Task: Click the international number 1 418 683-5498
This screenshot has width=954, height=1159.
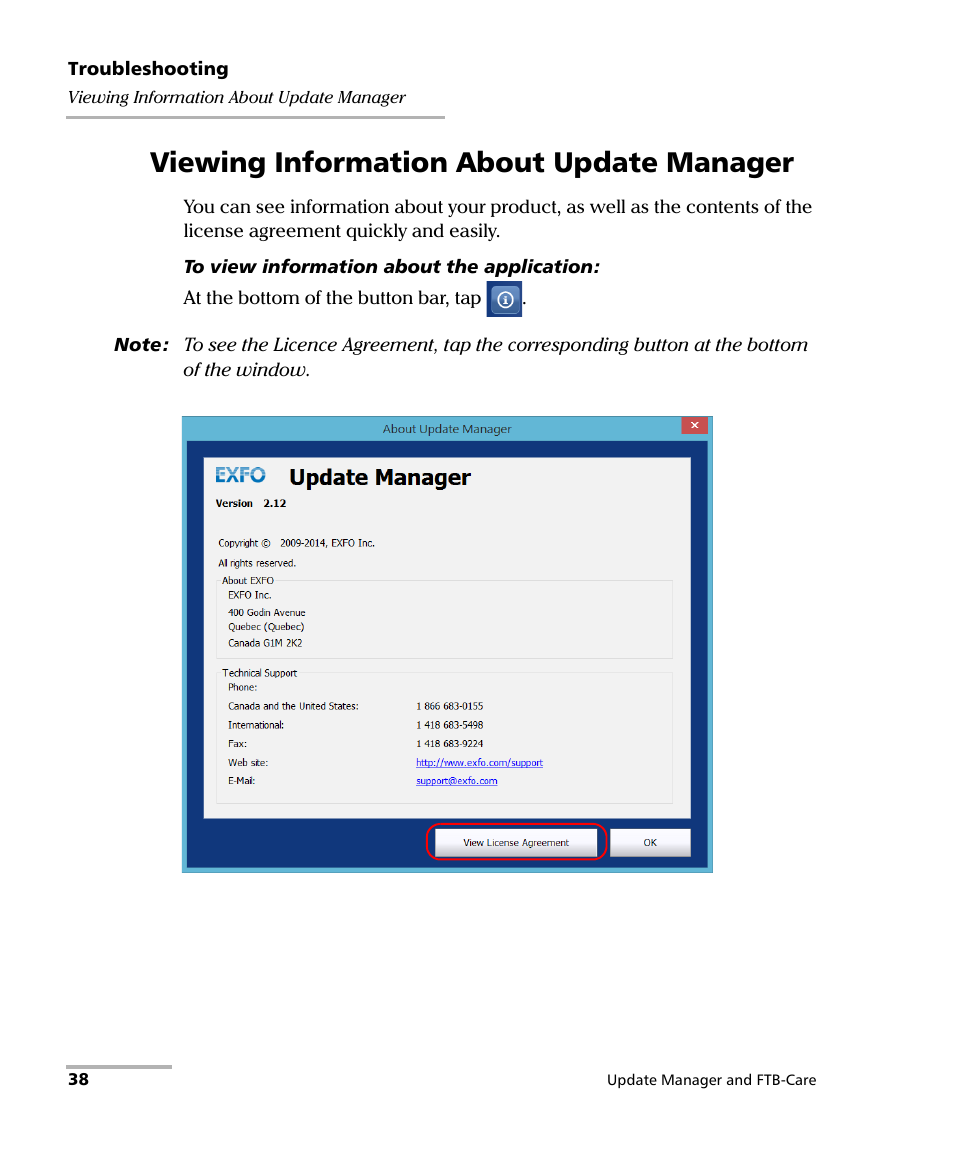Action: [x=449, y=725]
